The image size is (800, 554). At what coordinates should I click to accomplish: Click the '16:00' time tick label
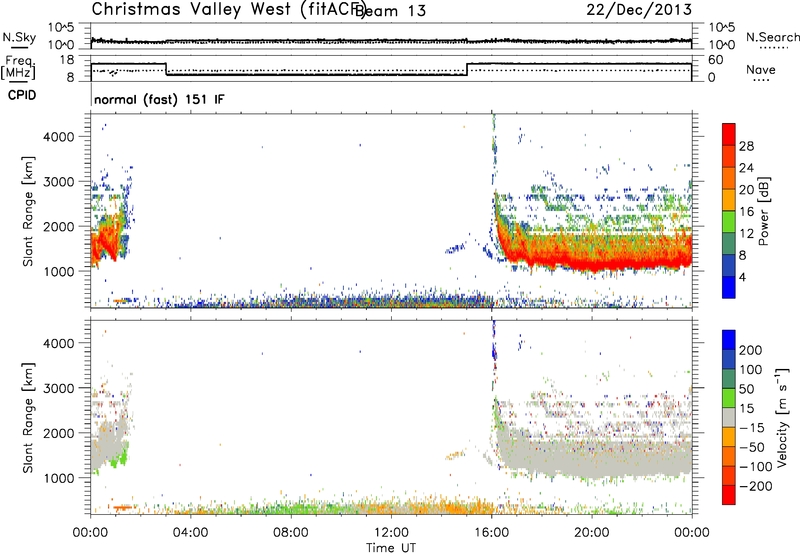[491, 533]
